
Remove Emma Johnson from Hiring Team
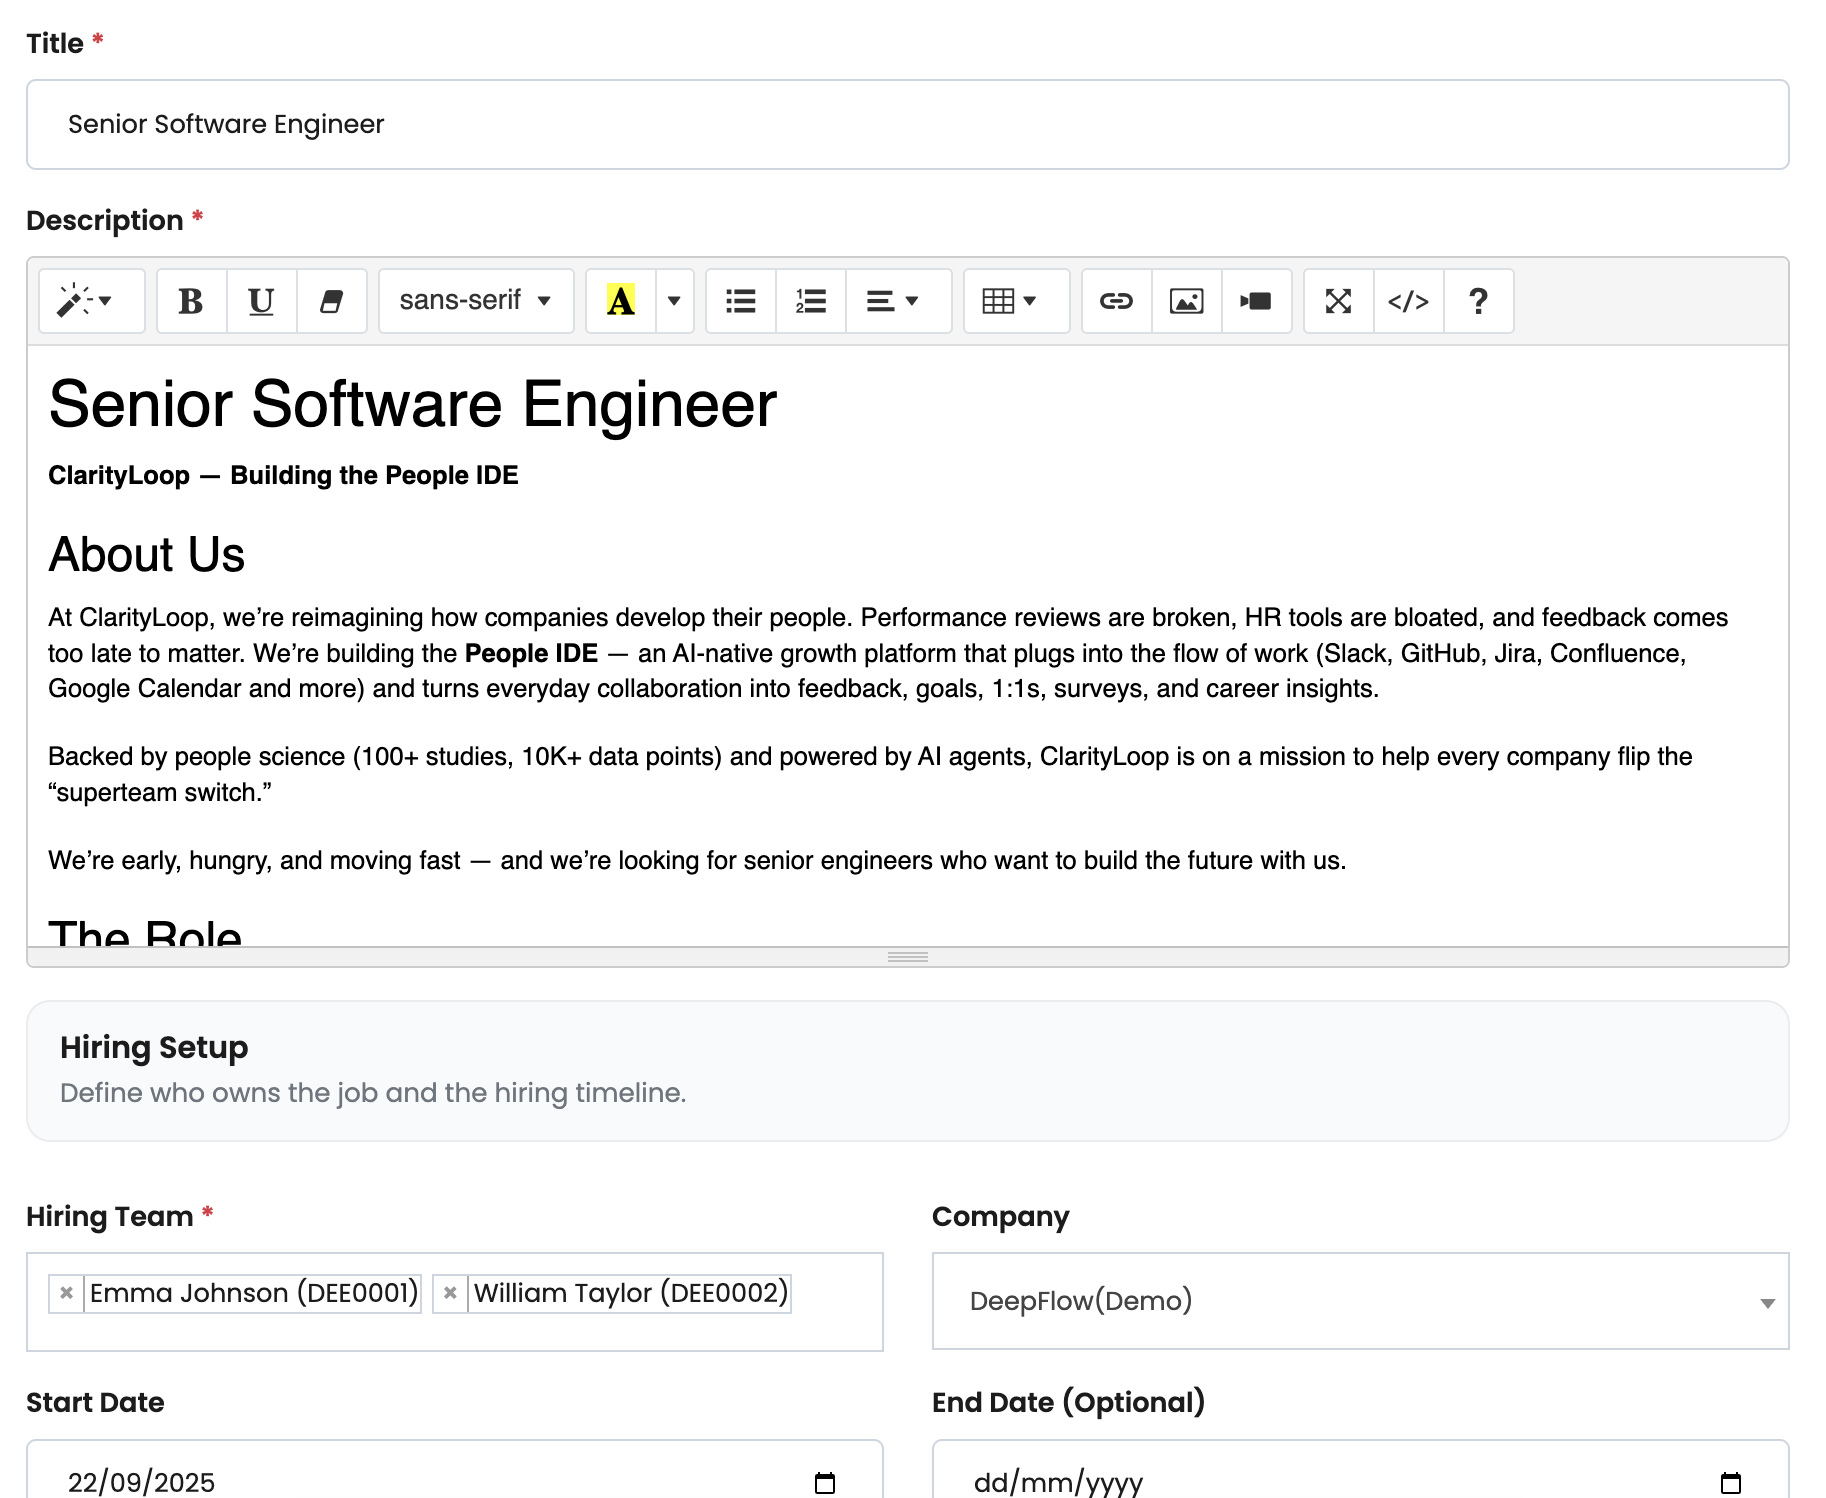tap(66, 1293)
